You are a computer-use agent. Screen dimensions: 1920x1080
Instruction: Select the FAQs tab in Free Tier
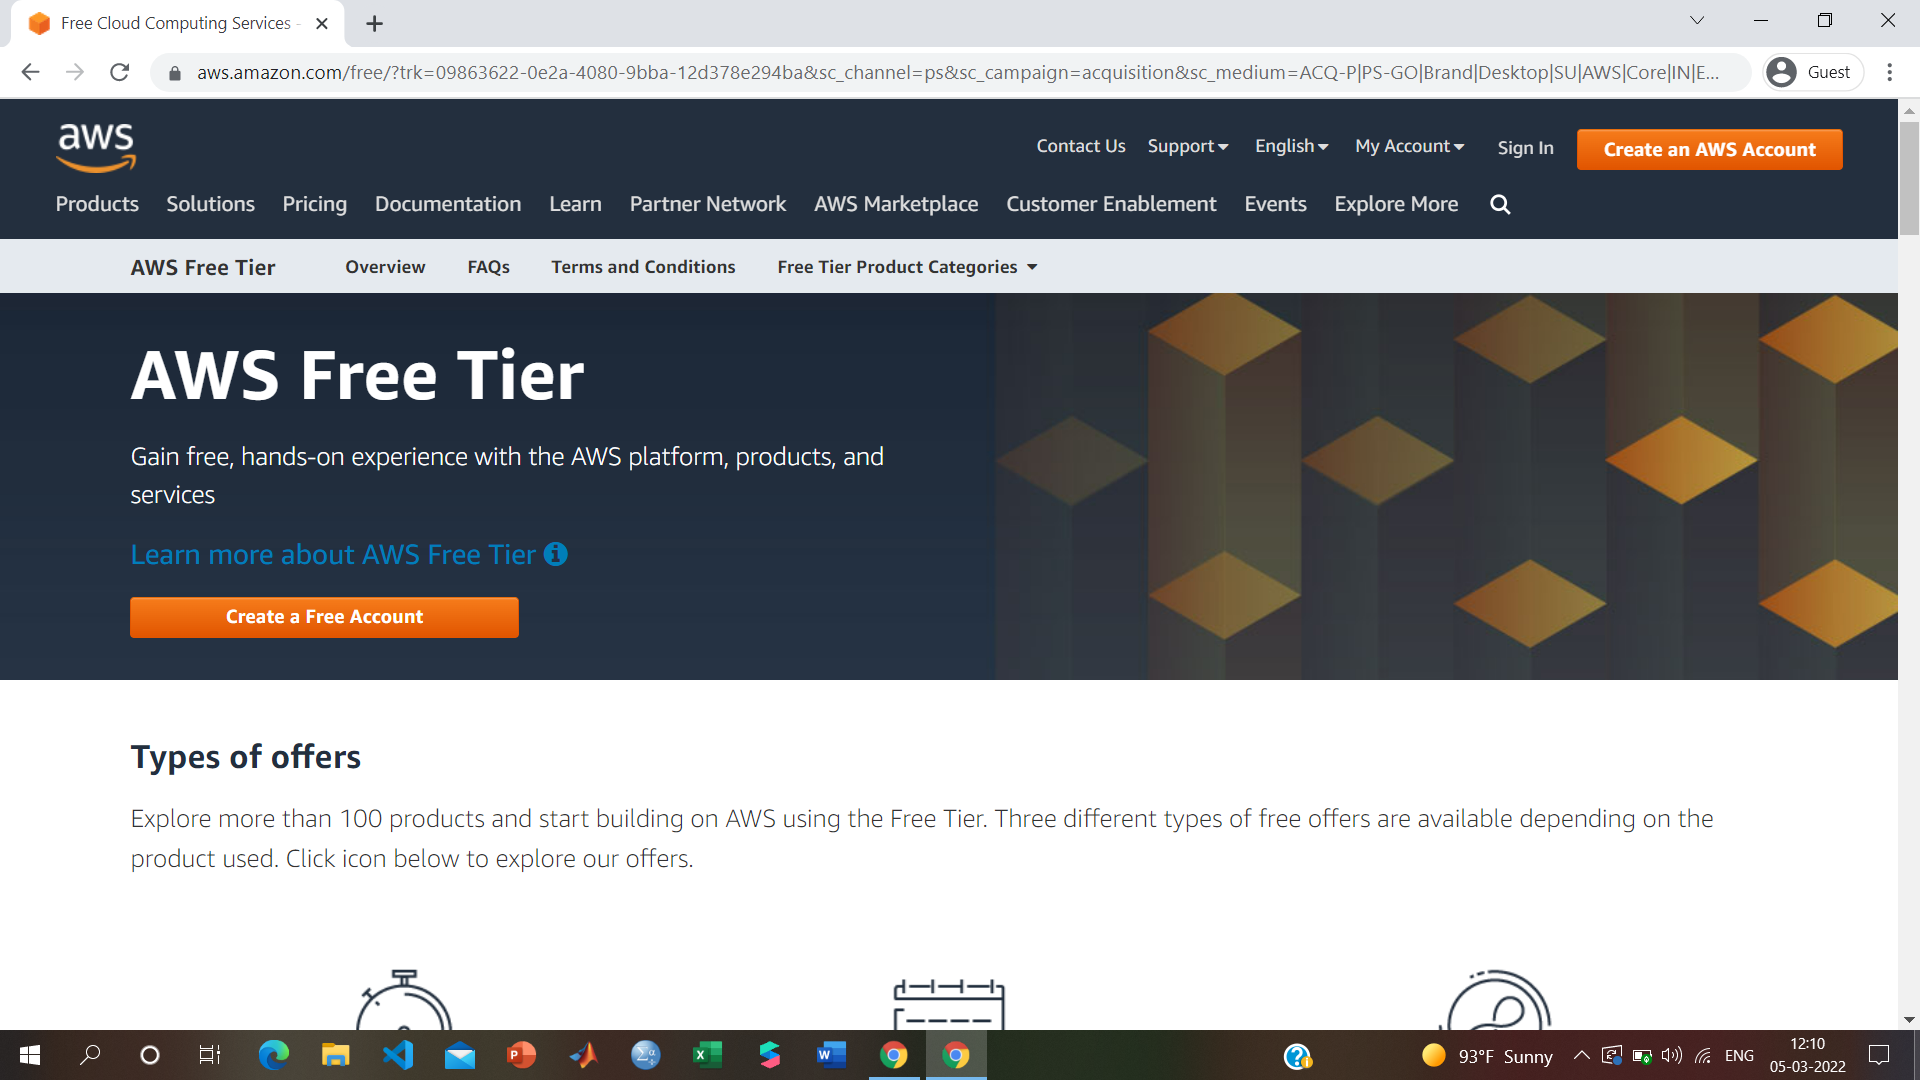coord(488,265)
